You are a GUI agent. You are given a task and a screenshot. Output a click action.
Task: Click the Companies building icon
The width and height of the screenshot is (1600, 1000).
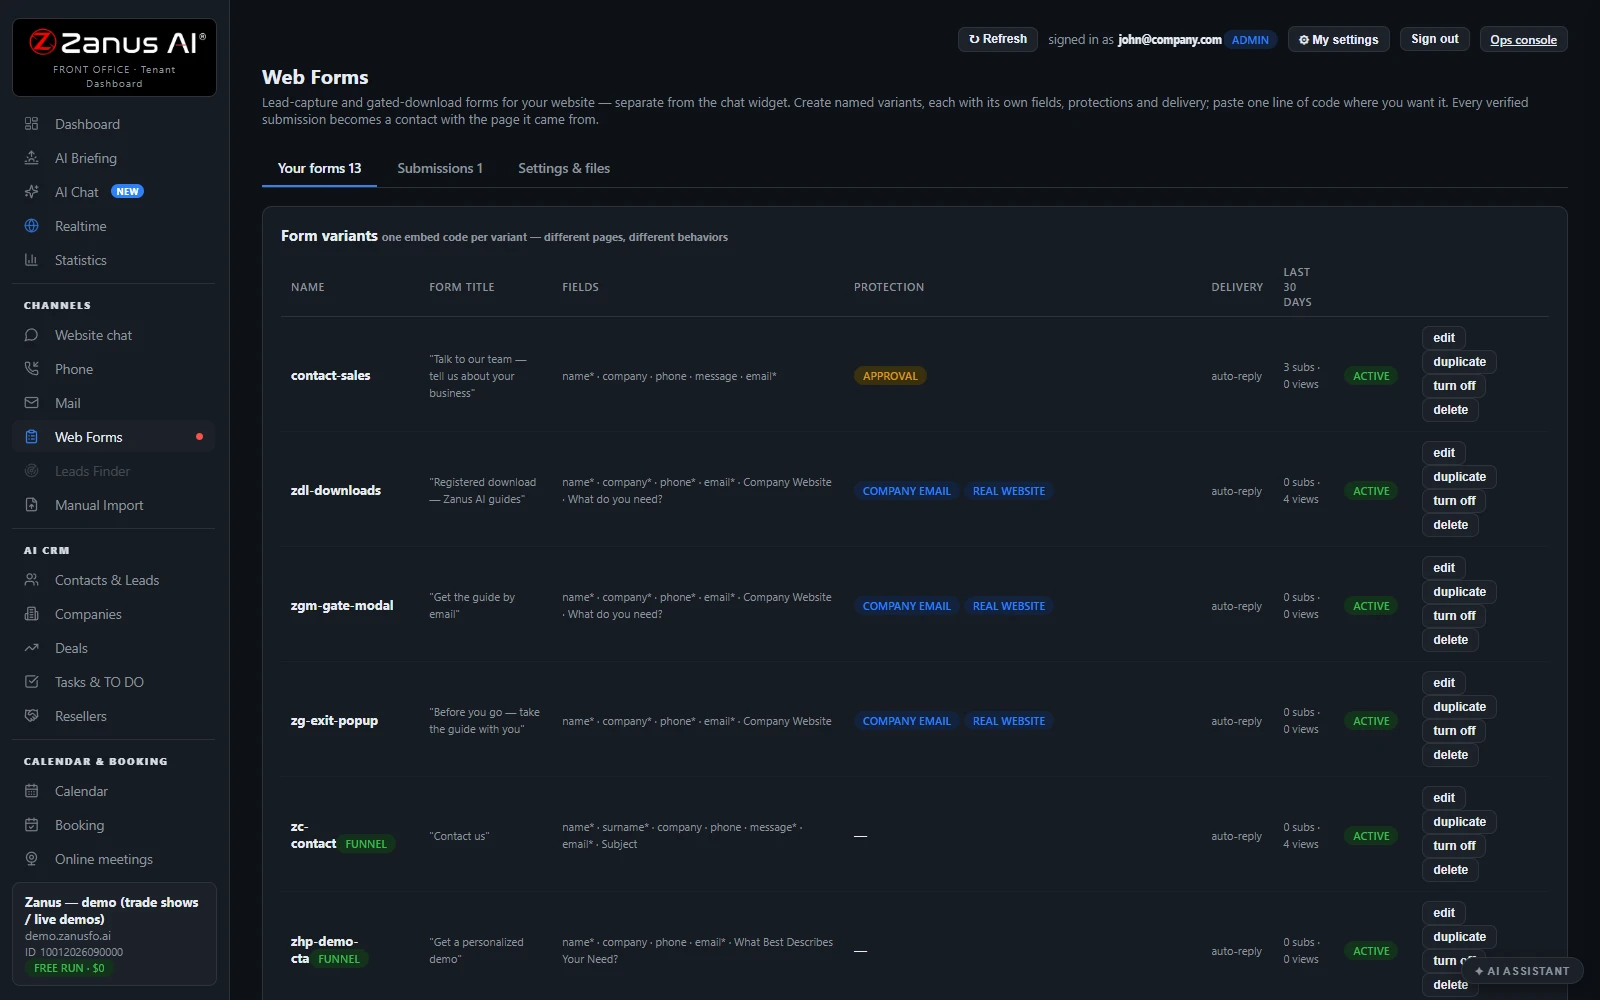click(x=31, y=614)
